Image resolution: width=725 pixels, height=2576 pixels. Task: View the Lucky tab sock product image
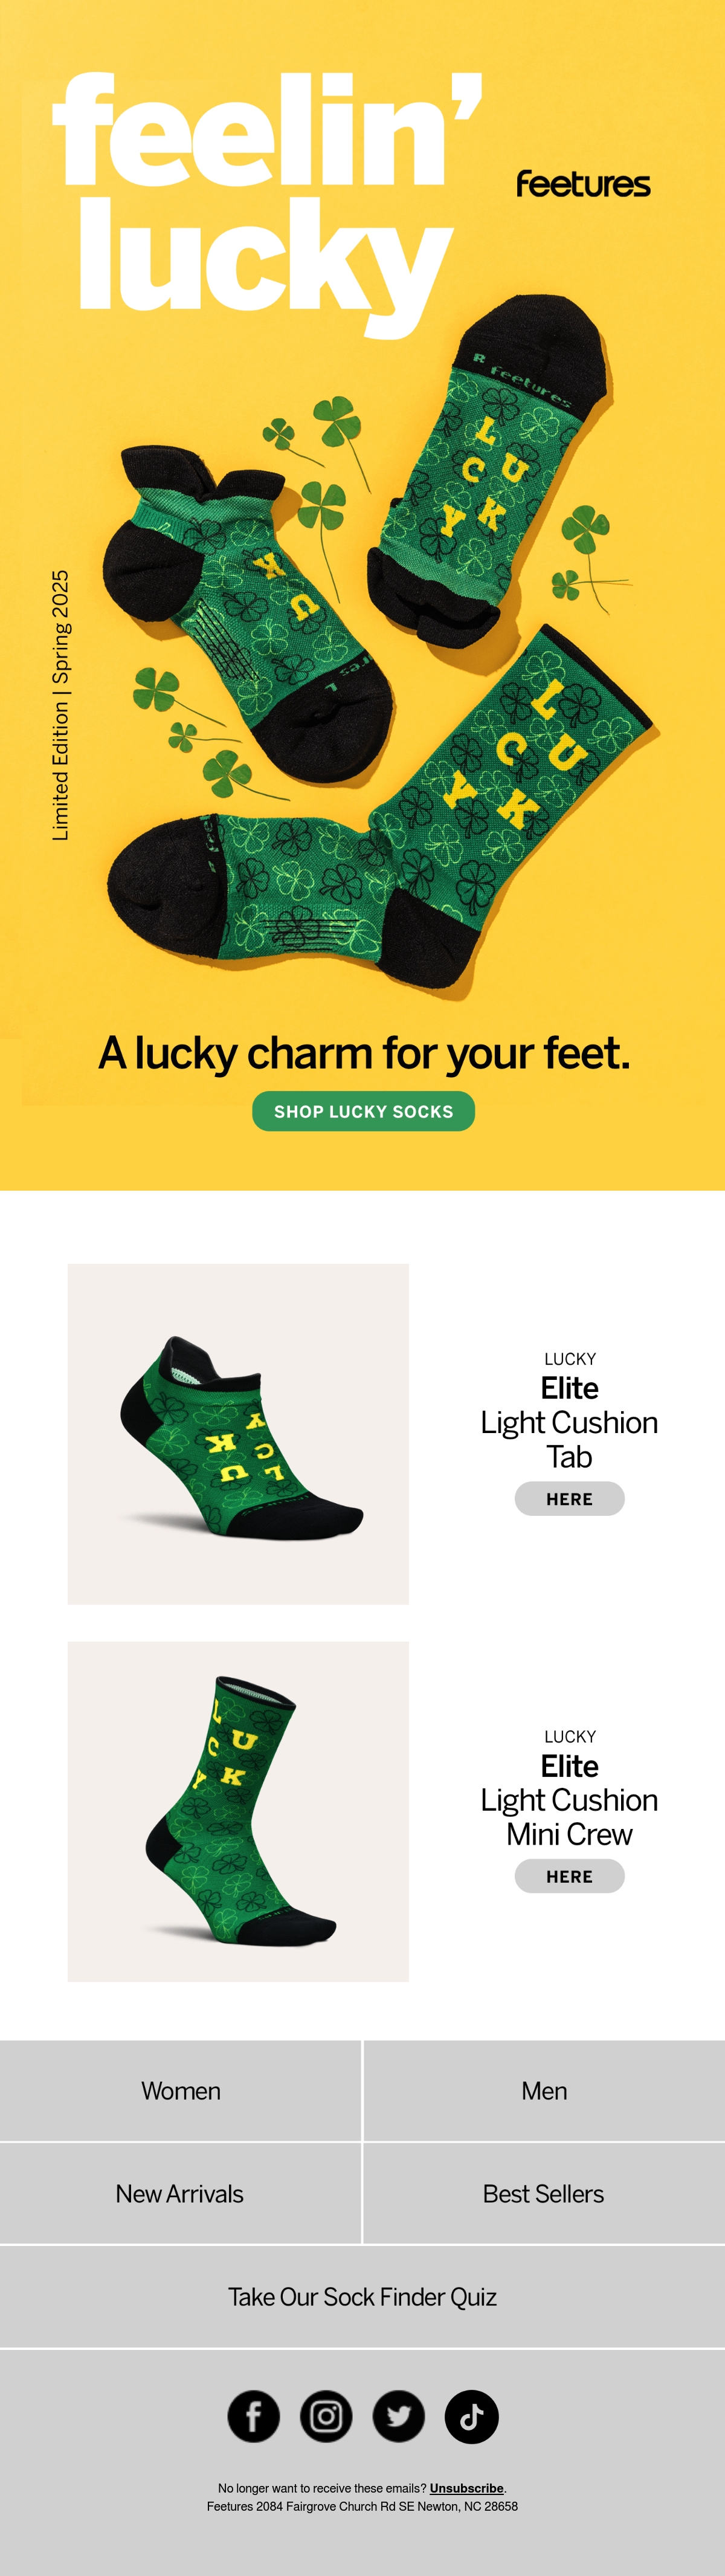pos(238,1434)
